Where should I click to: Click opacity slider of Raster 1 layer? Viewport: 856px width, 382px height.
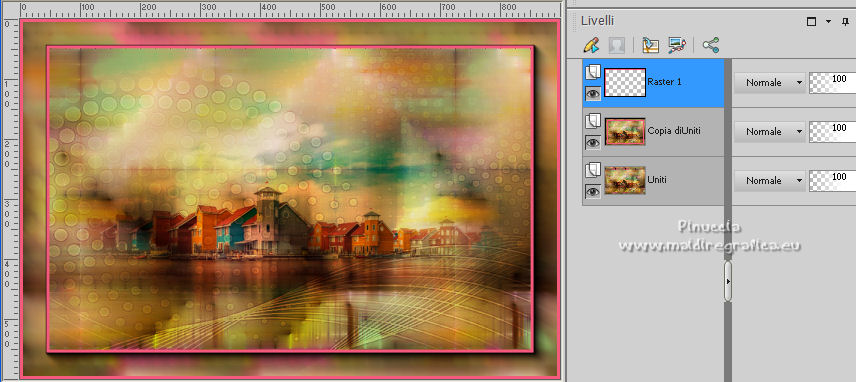[833, 83]
